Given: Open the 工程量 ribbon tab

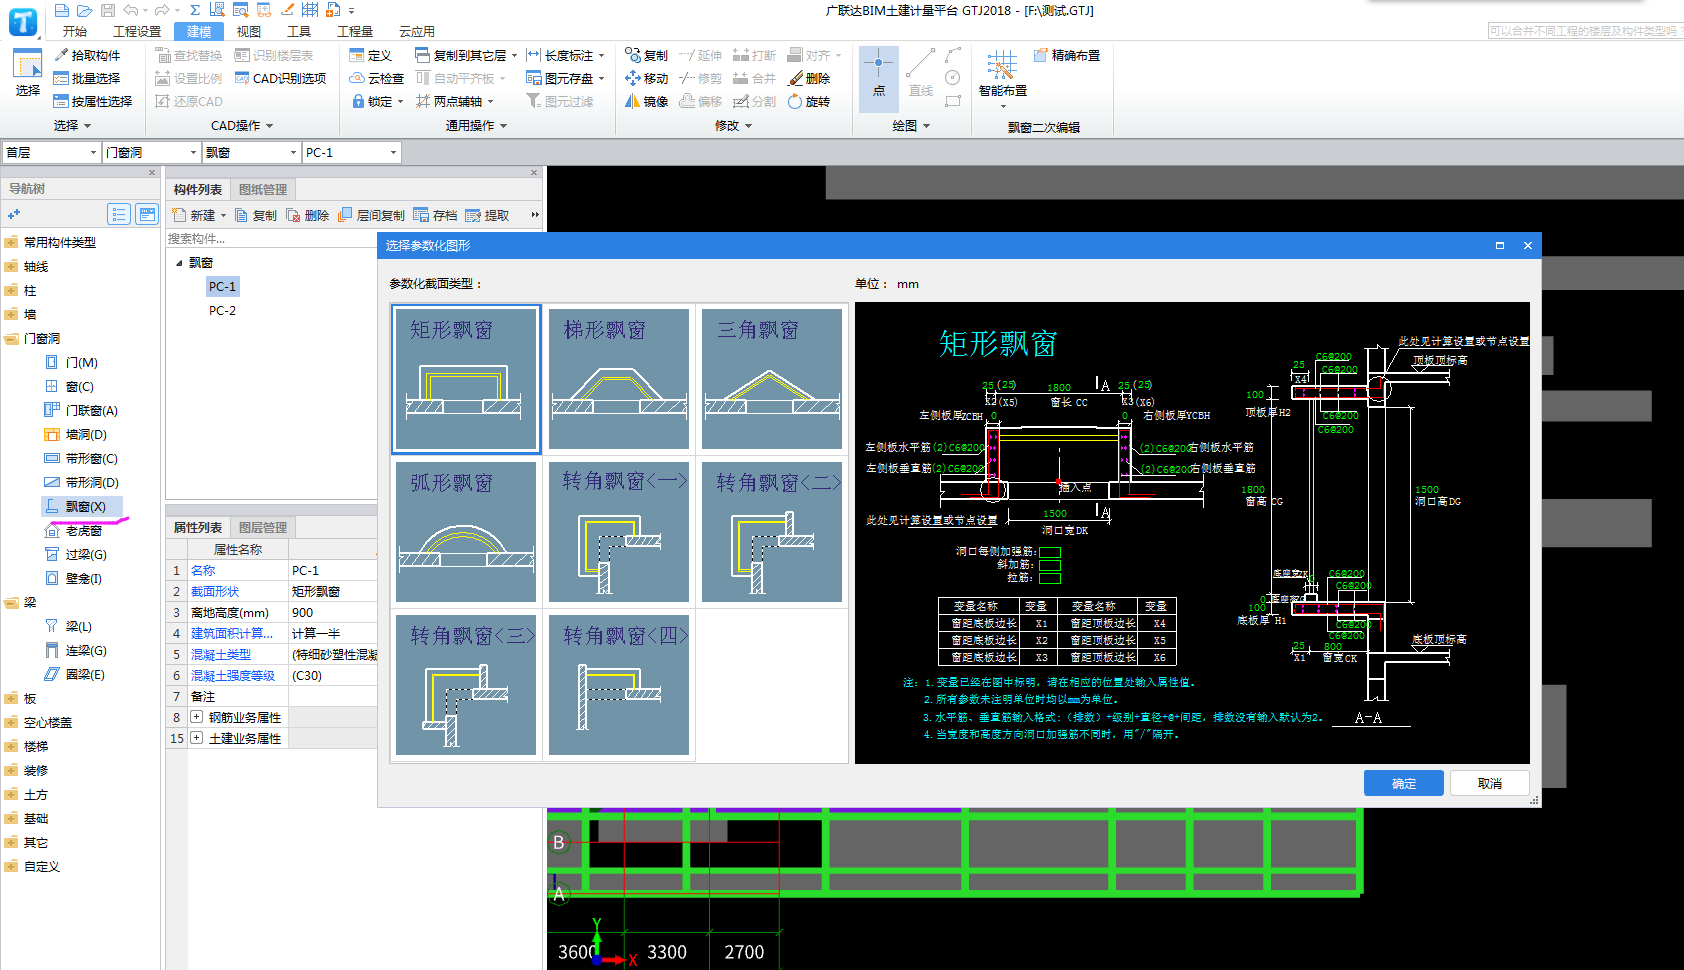Looking at the screenshot, I should (x=355, y=31).
